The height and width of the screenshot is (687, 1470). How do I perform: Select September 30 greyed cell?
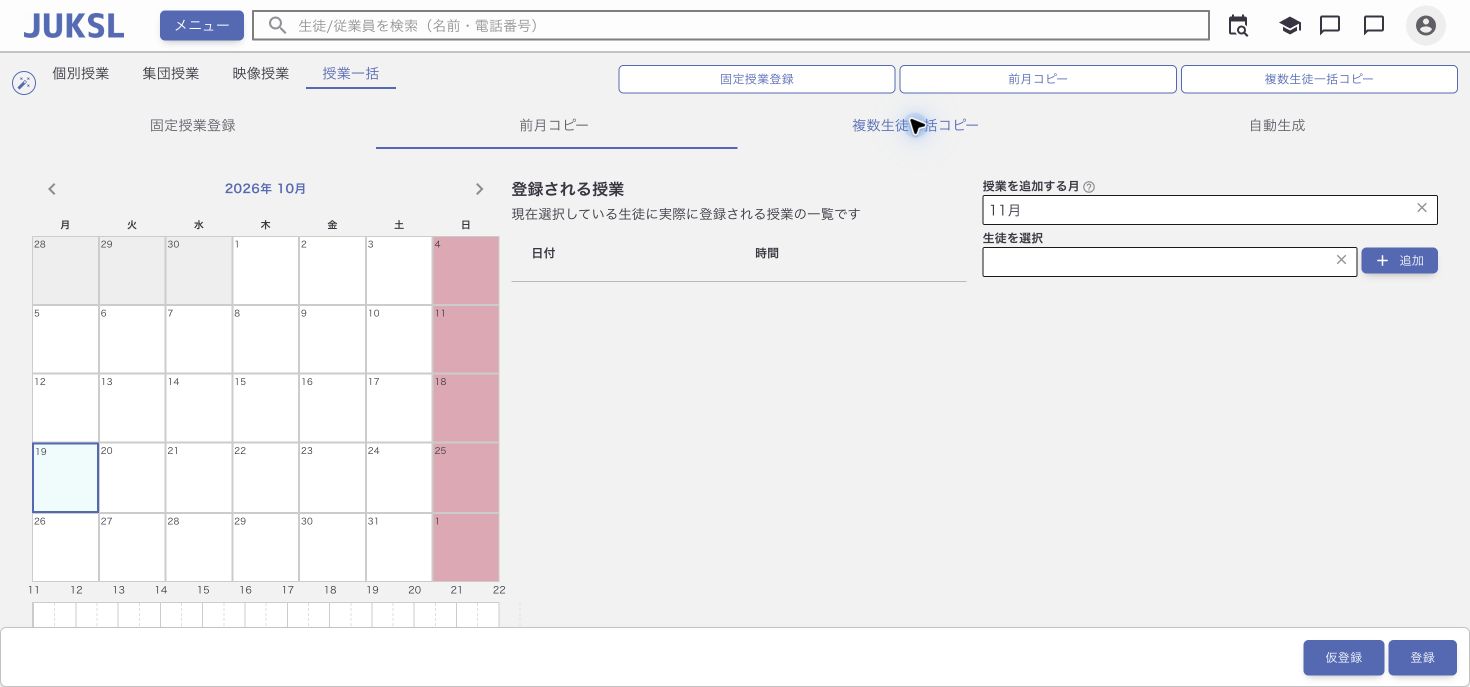pos(199,271)
